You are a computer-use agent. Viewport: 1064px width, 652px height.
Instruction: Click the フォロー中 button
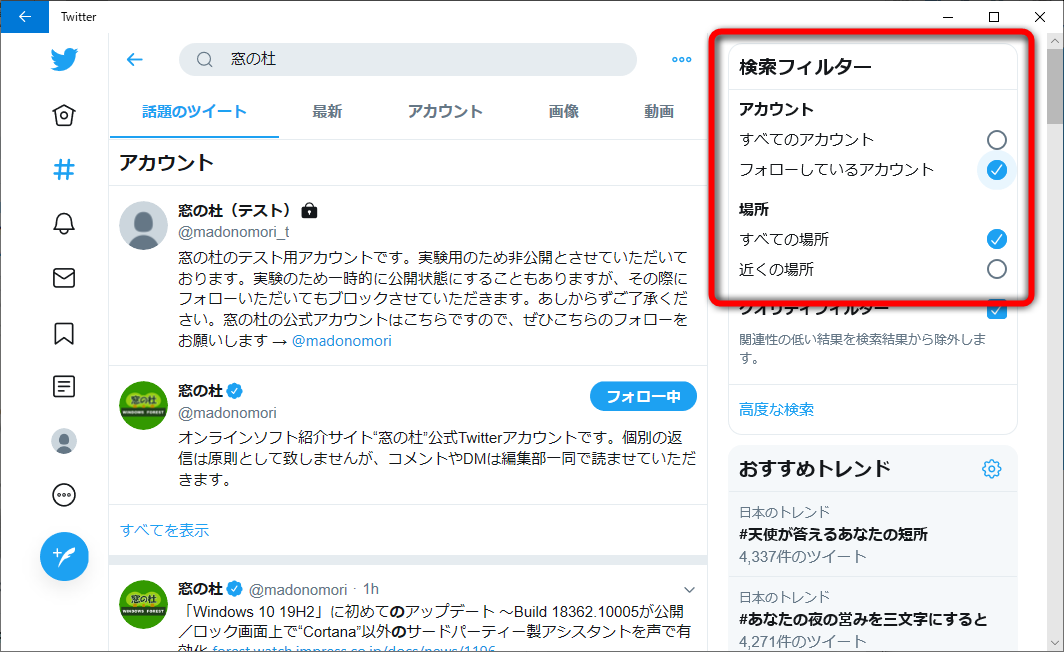643,396
